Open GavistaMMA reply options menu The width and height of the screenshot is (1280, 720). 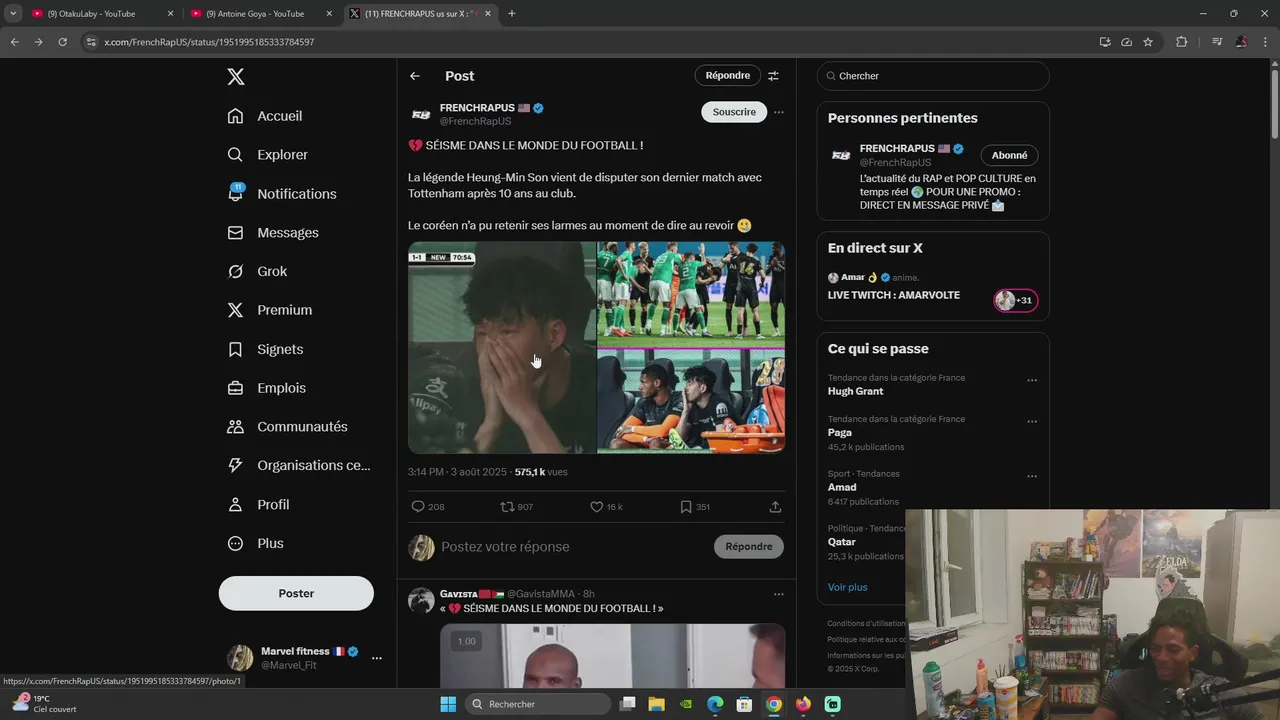tap(779, 594)
